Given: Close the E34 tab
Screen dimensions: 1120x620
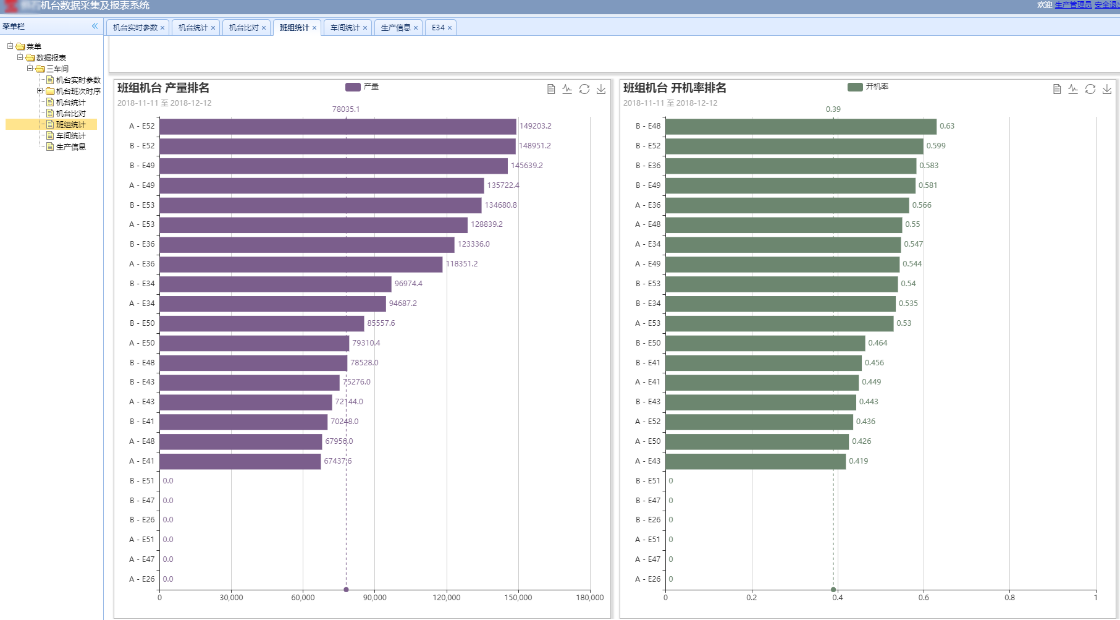Looking at the screenshot, I should (450, 28).
